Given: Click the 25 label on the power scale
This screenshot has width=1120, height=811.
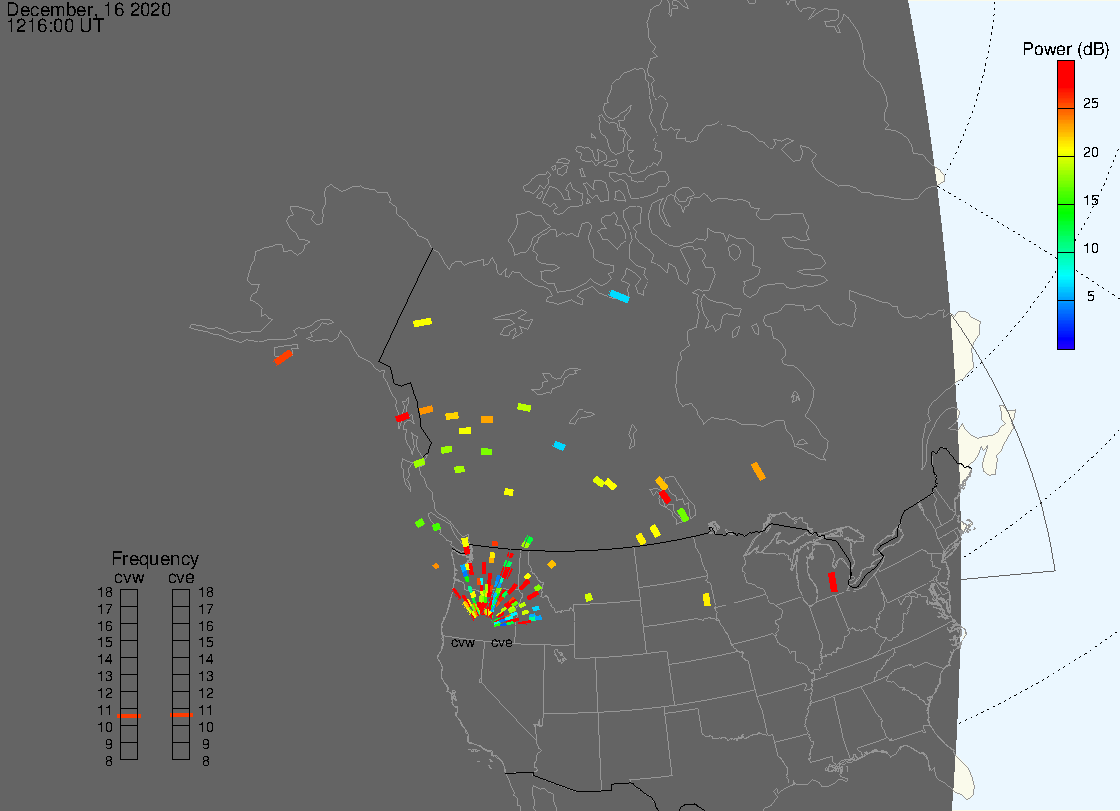Looking at the screenshot, I should pos(1090,104).
